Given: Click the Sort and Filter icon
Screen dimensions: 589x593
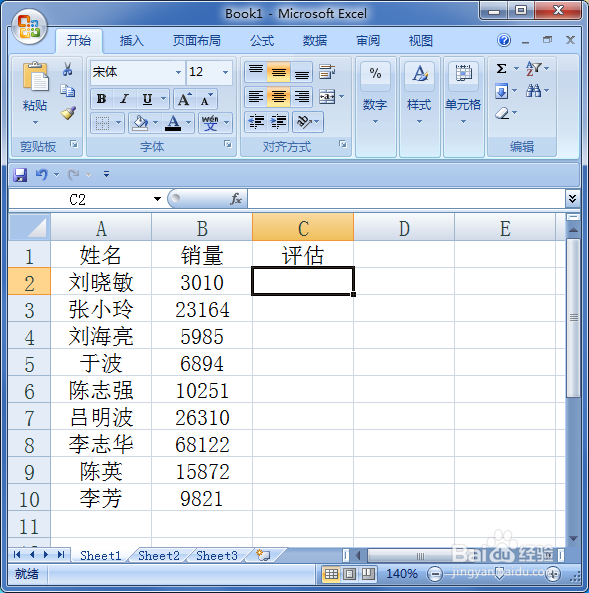Looking at the screenshot, I should pyautogui.click(x=533, y=69).
